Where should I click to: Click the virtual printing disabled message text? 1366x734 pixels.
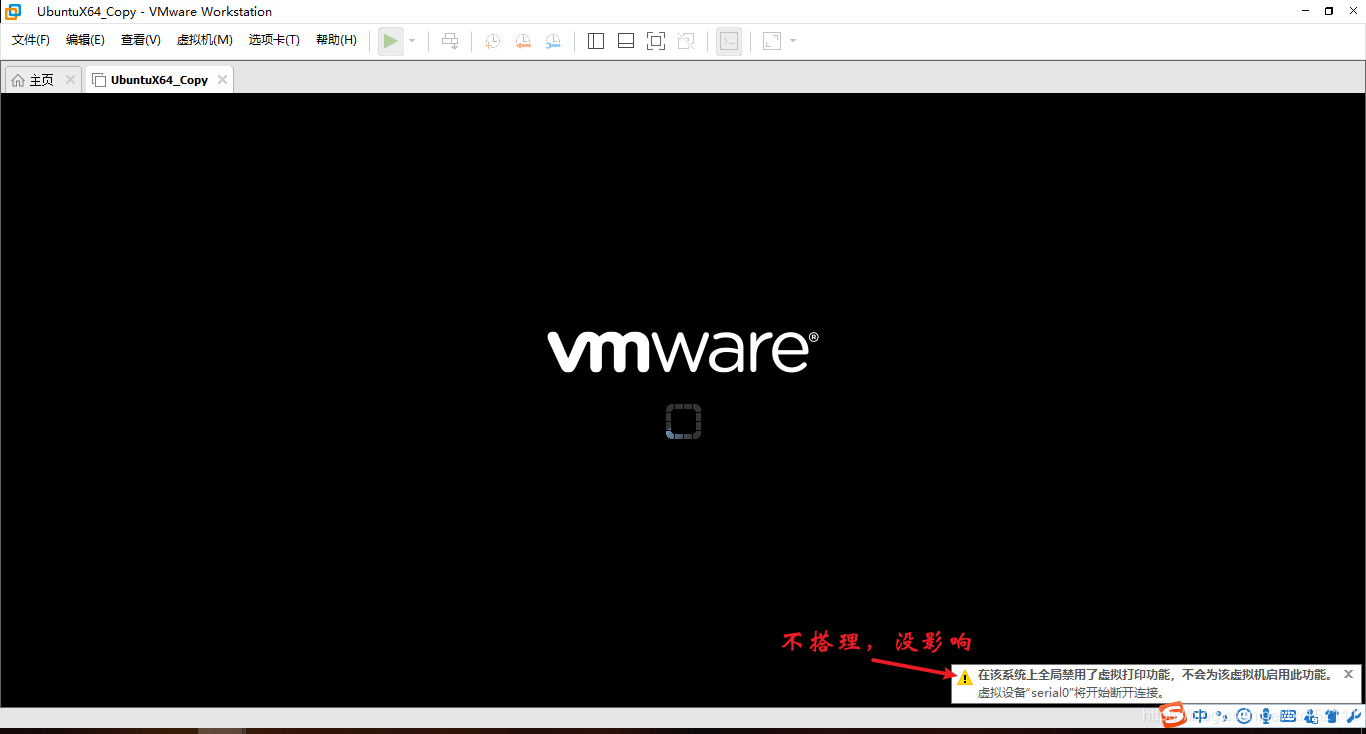(x=1155, y=675)
